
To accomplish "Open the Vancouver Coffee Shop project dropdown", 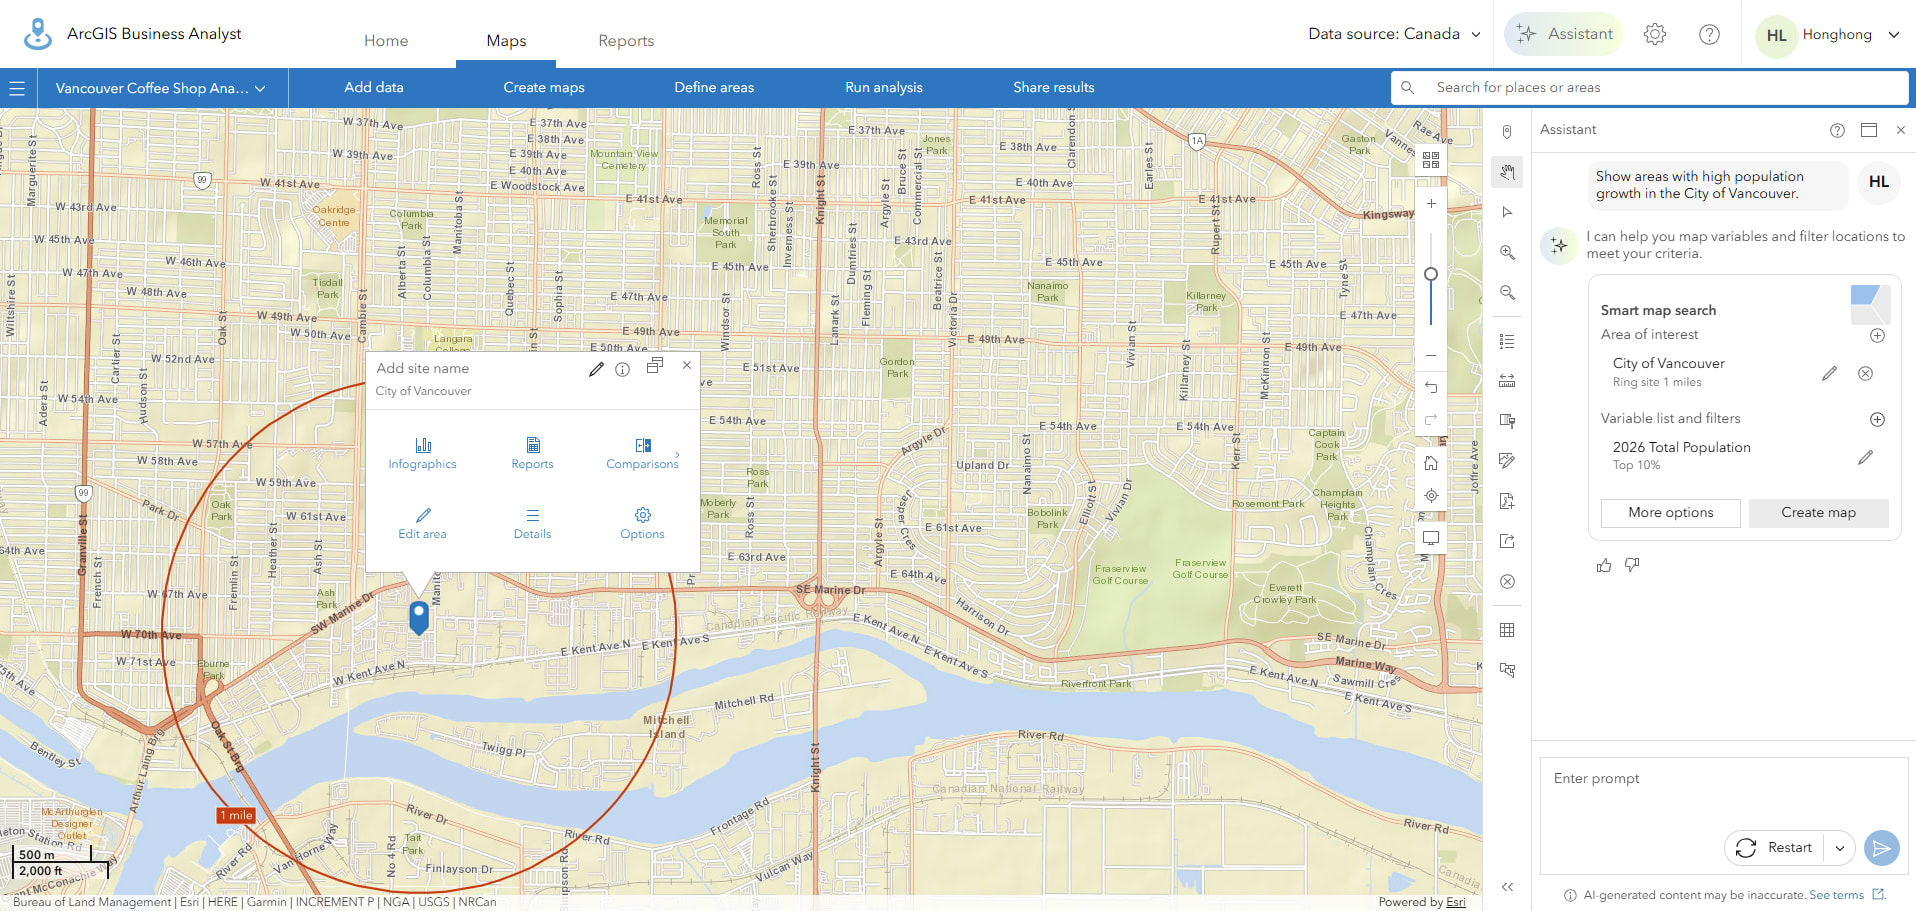I will [x=161, y=88].
